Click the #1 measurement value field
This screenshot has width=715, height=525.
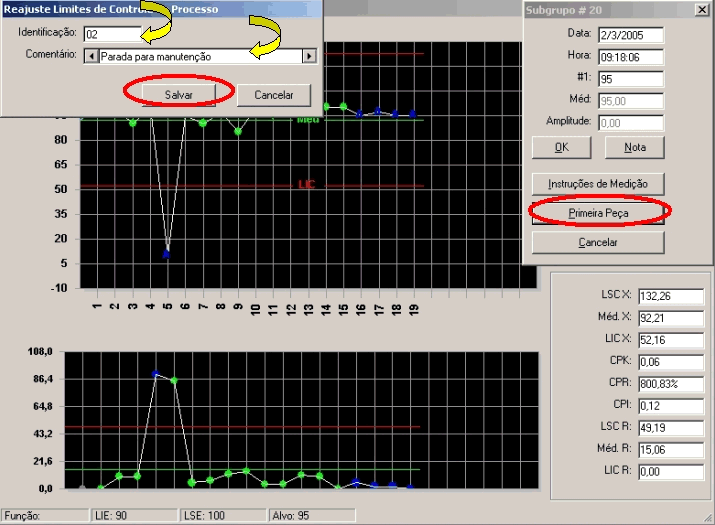[631, 78]
